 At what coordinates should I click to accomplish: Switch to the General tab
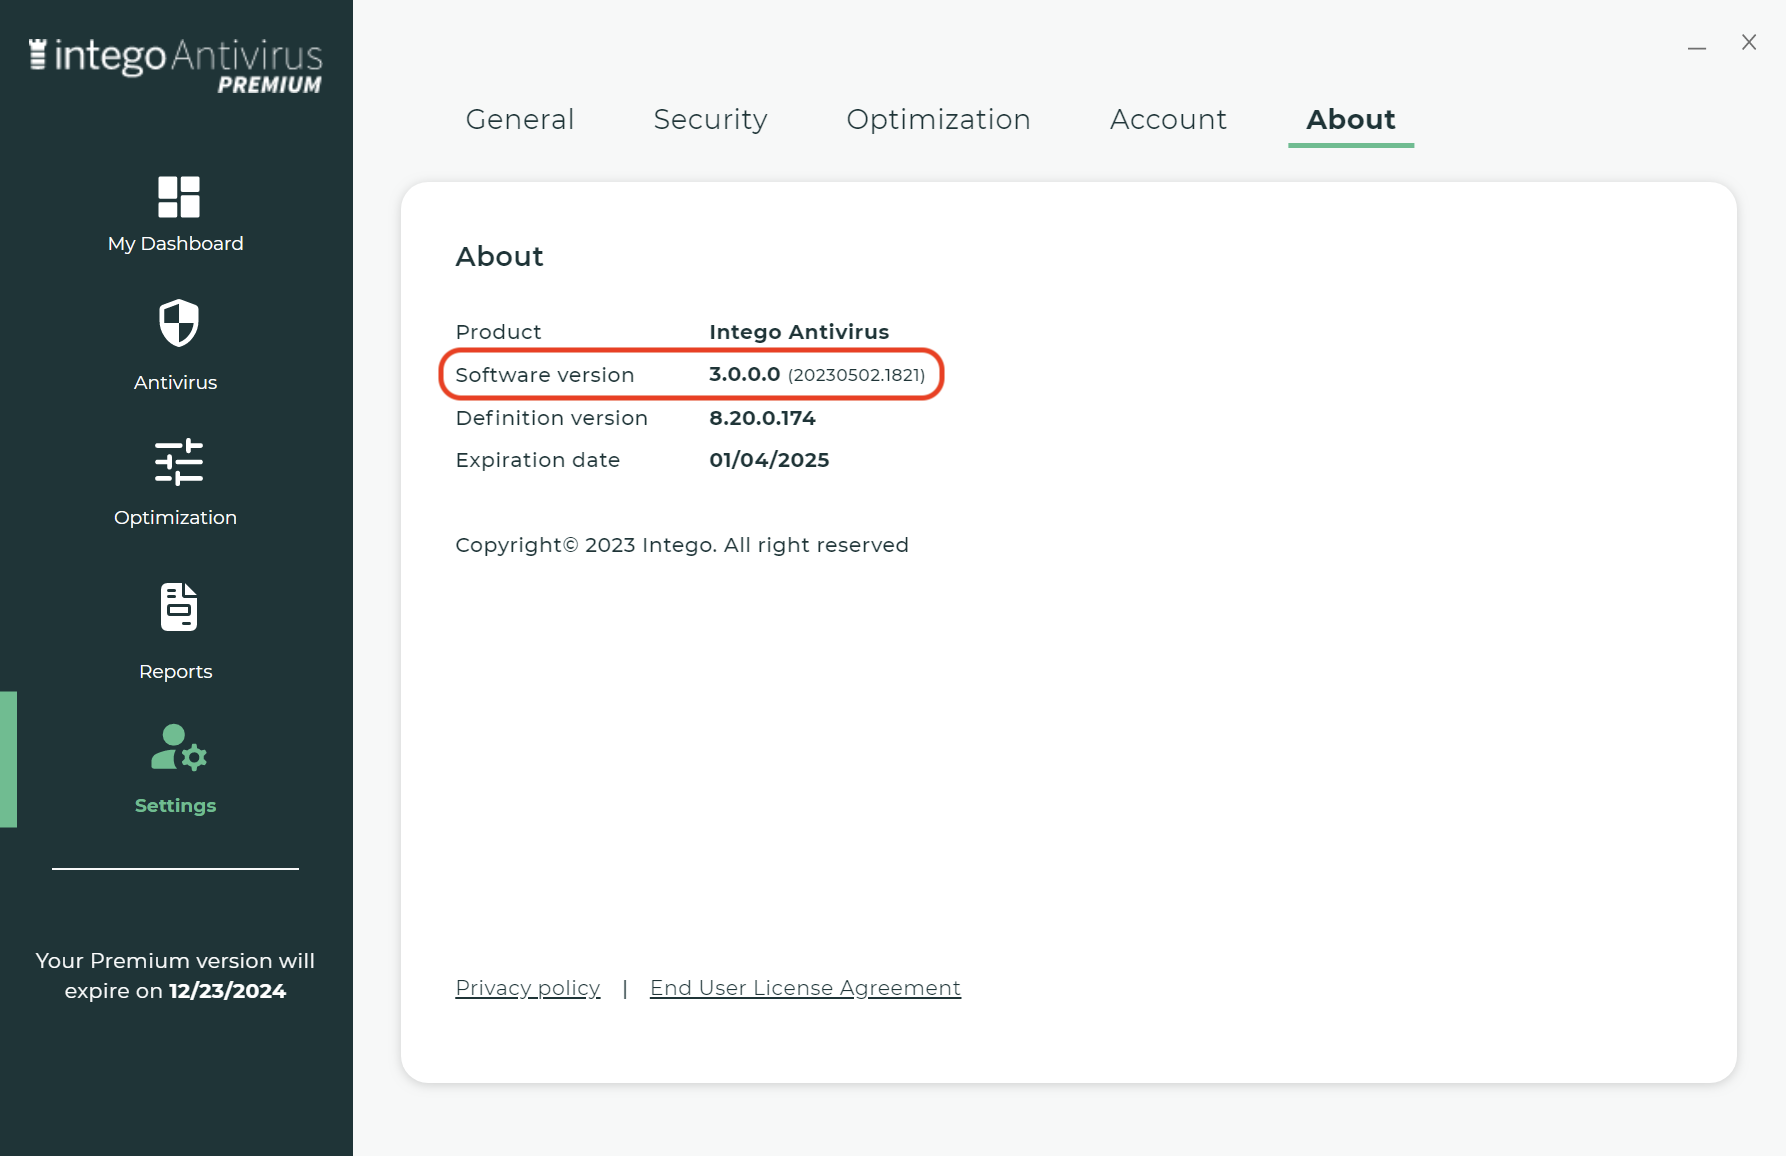(x=520, y=119)
